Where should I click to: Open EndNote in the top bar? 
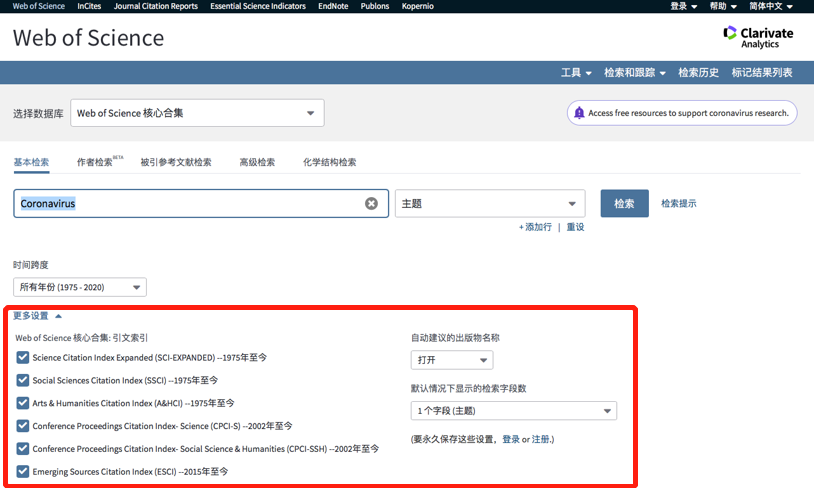tap(333, 6)
